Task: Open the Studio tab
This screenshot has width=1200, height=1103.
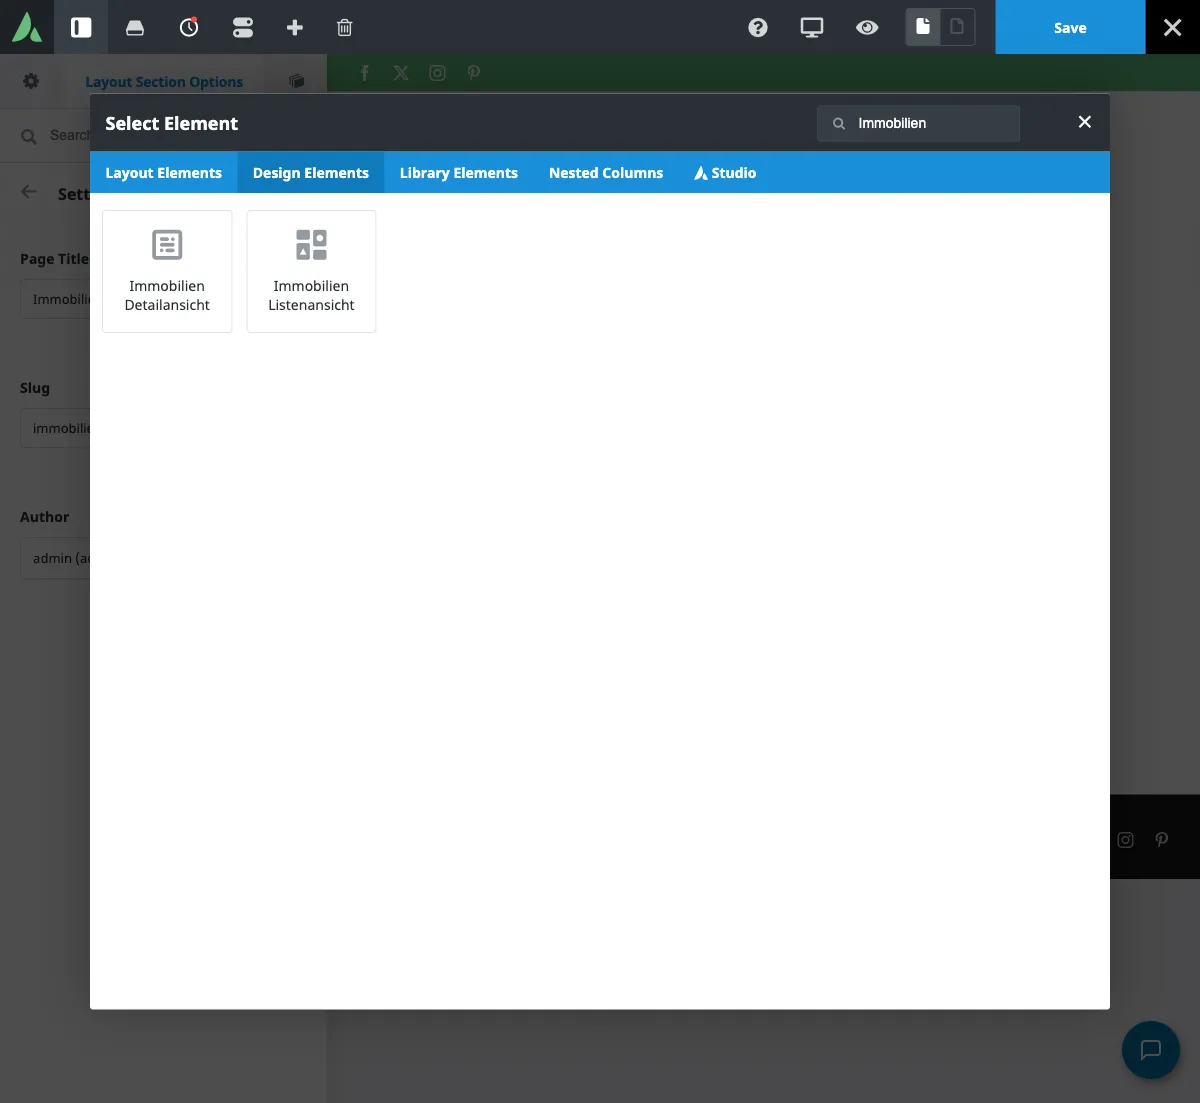Action: 725,173
